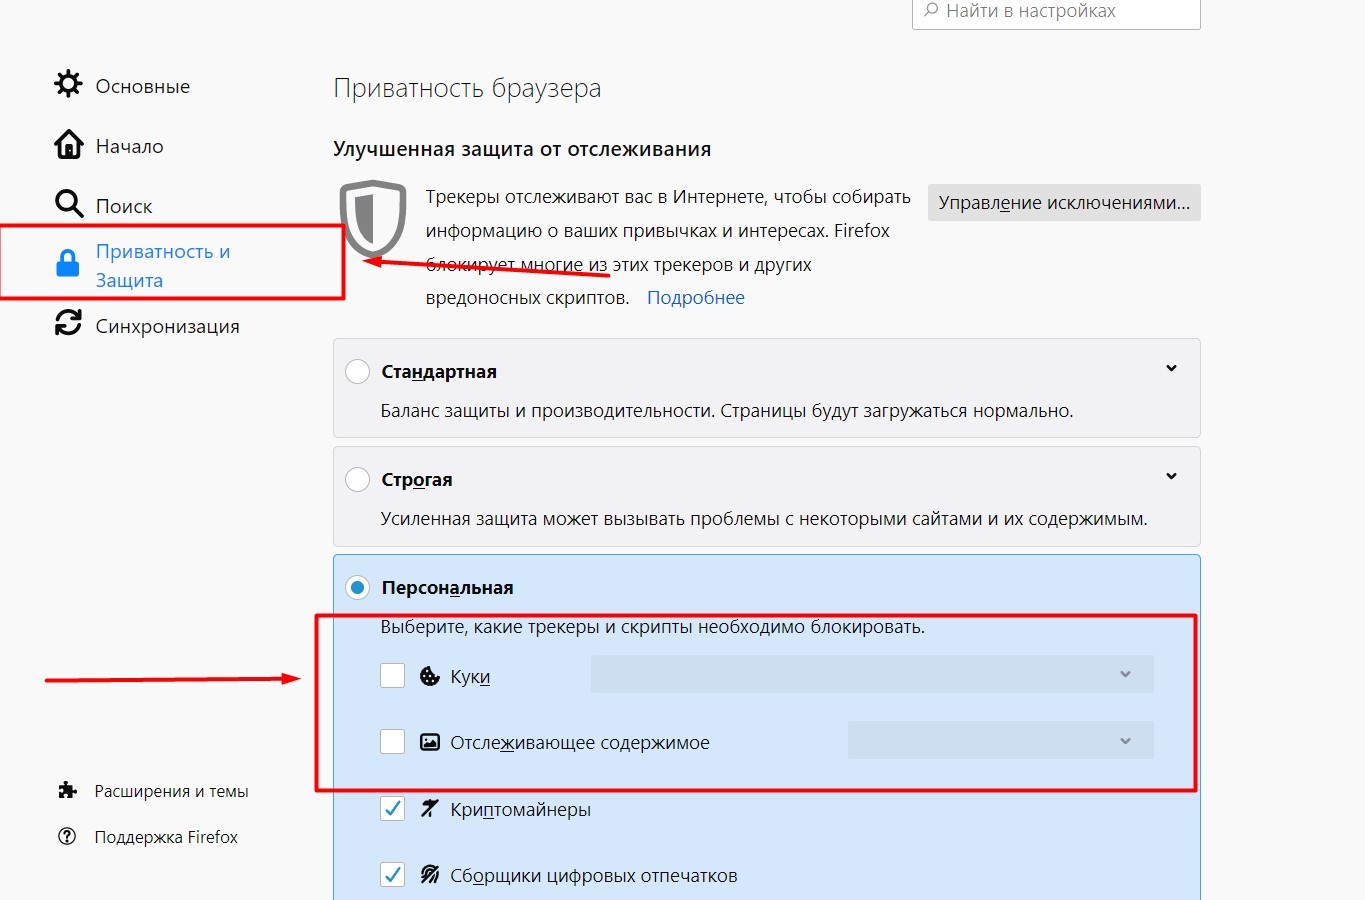Click the lock icon for Приватность и Защита
The width and height of the screenshot is (1365, 900).
[67, 264]
